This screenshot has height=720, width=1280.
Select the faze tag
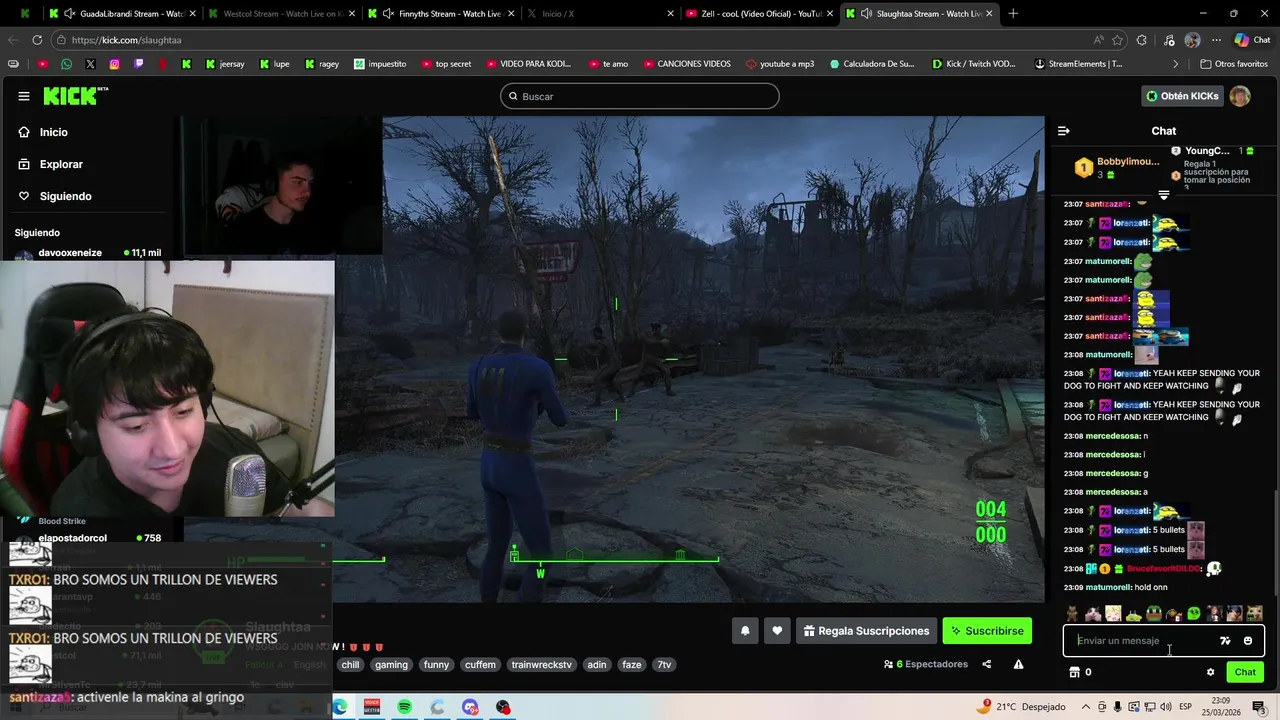pos(632,665)
